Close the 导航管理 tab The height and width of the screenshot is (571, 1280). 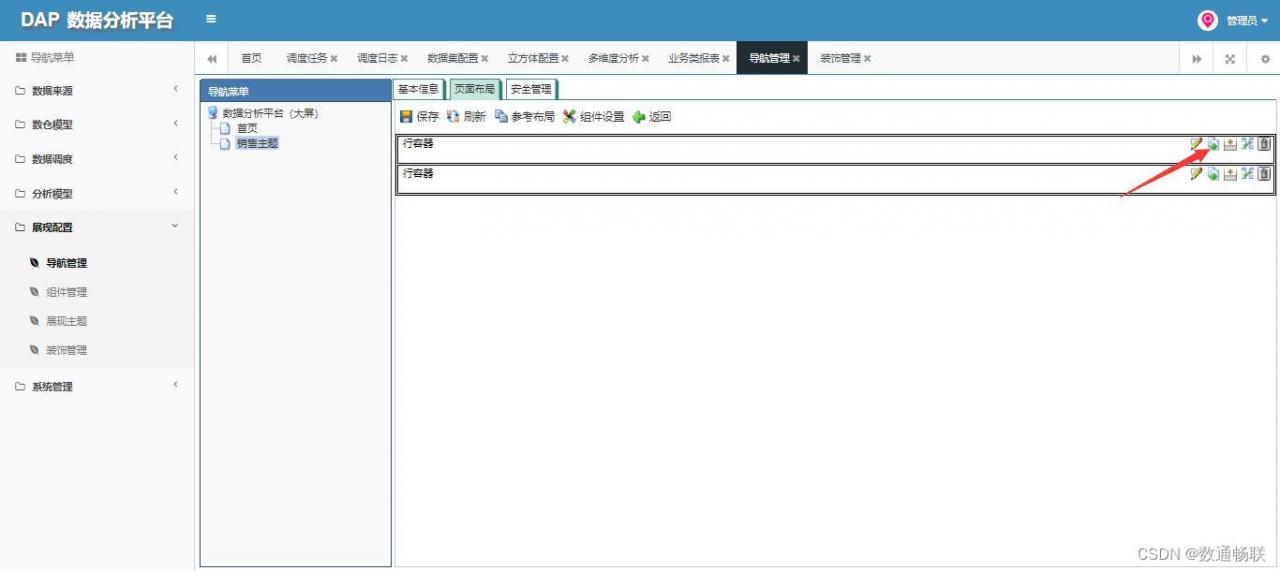796,59
